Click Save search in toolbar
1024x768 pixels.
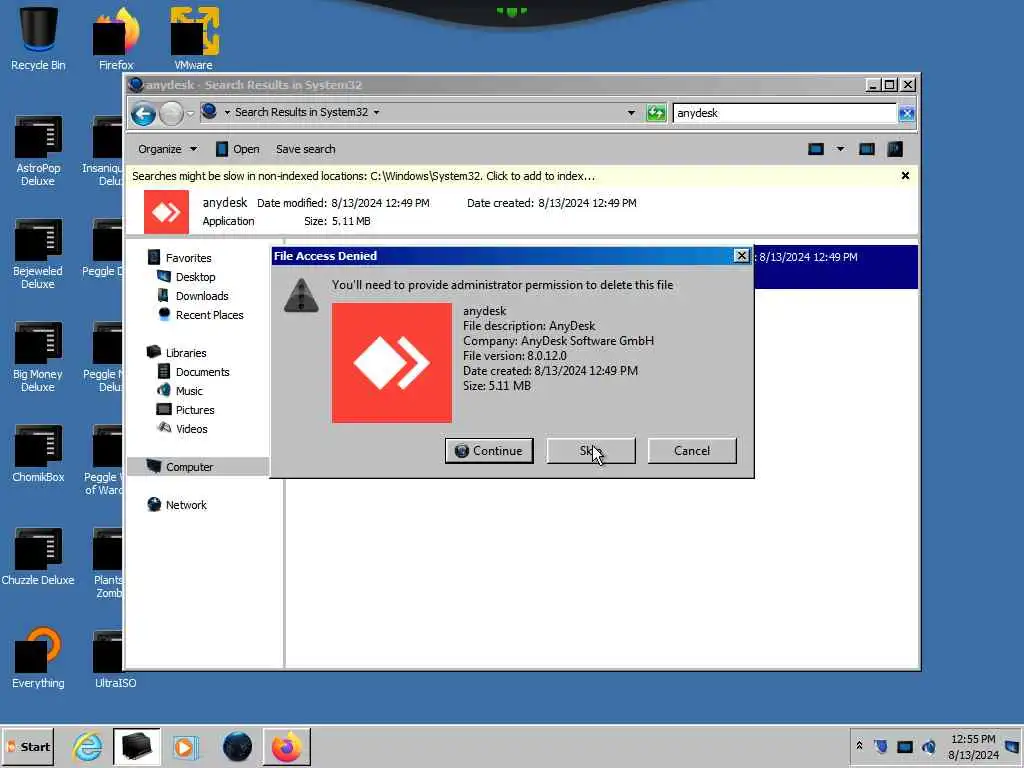[x=306, y=149]
